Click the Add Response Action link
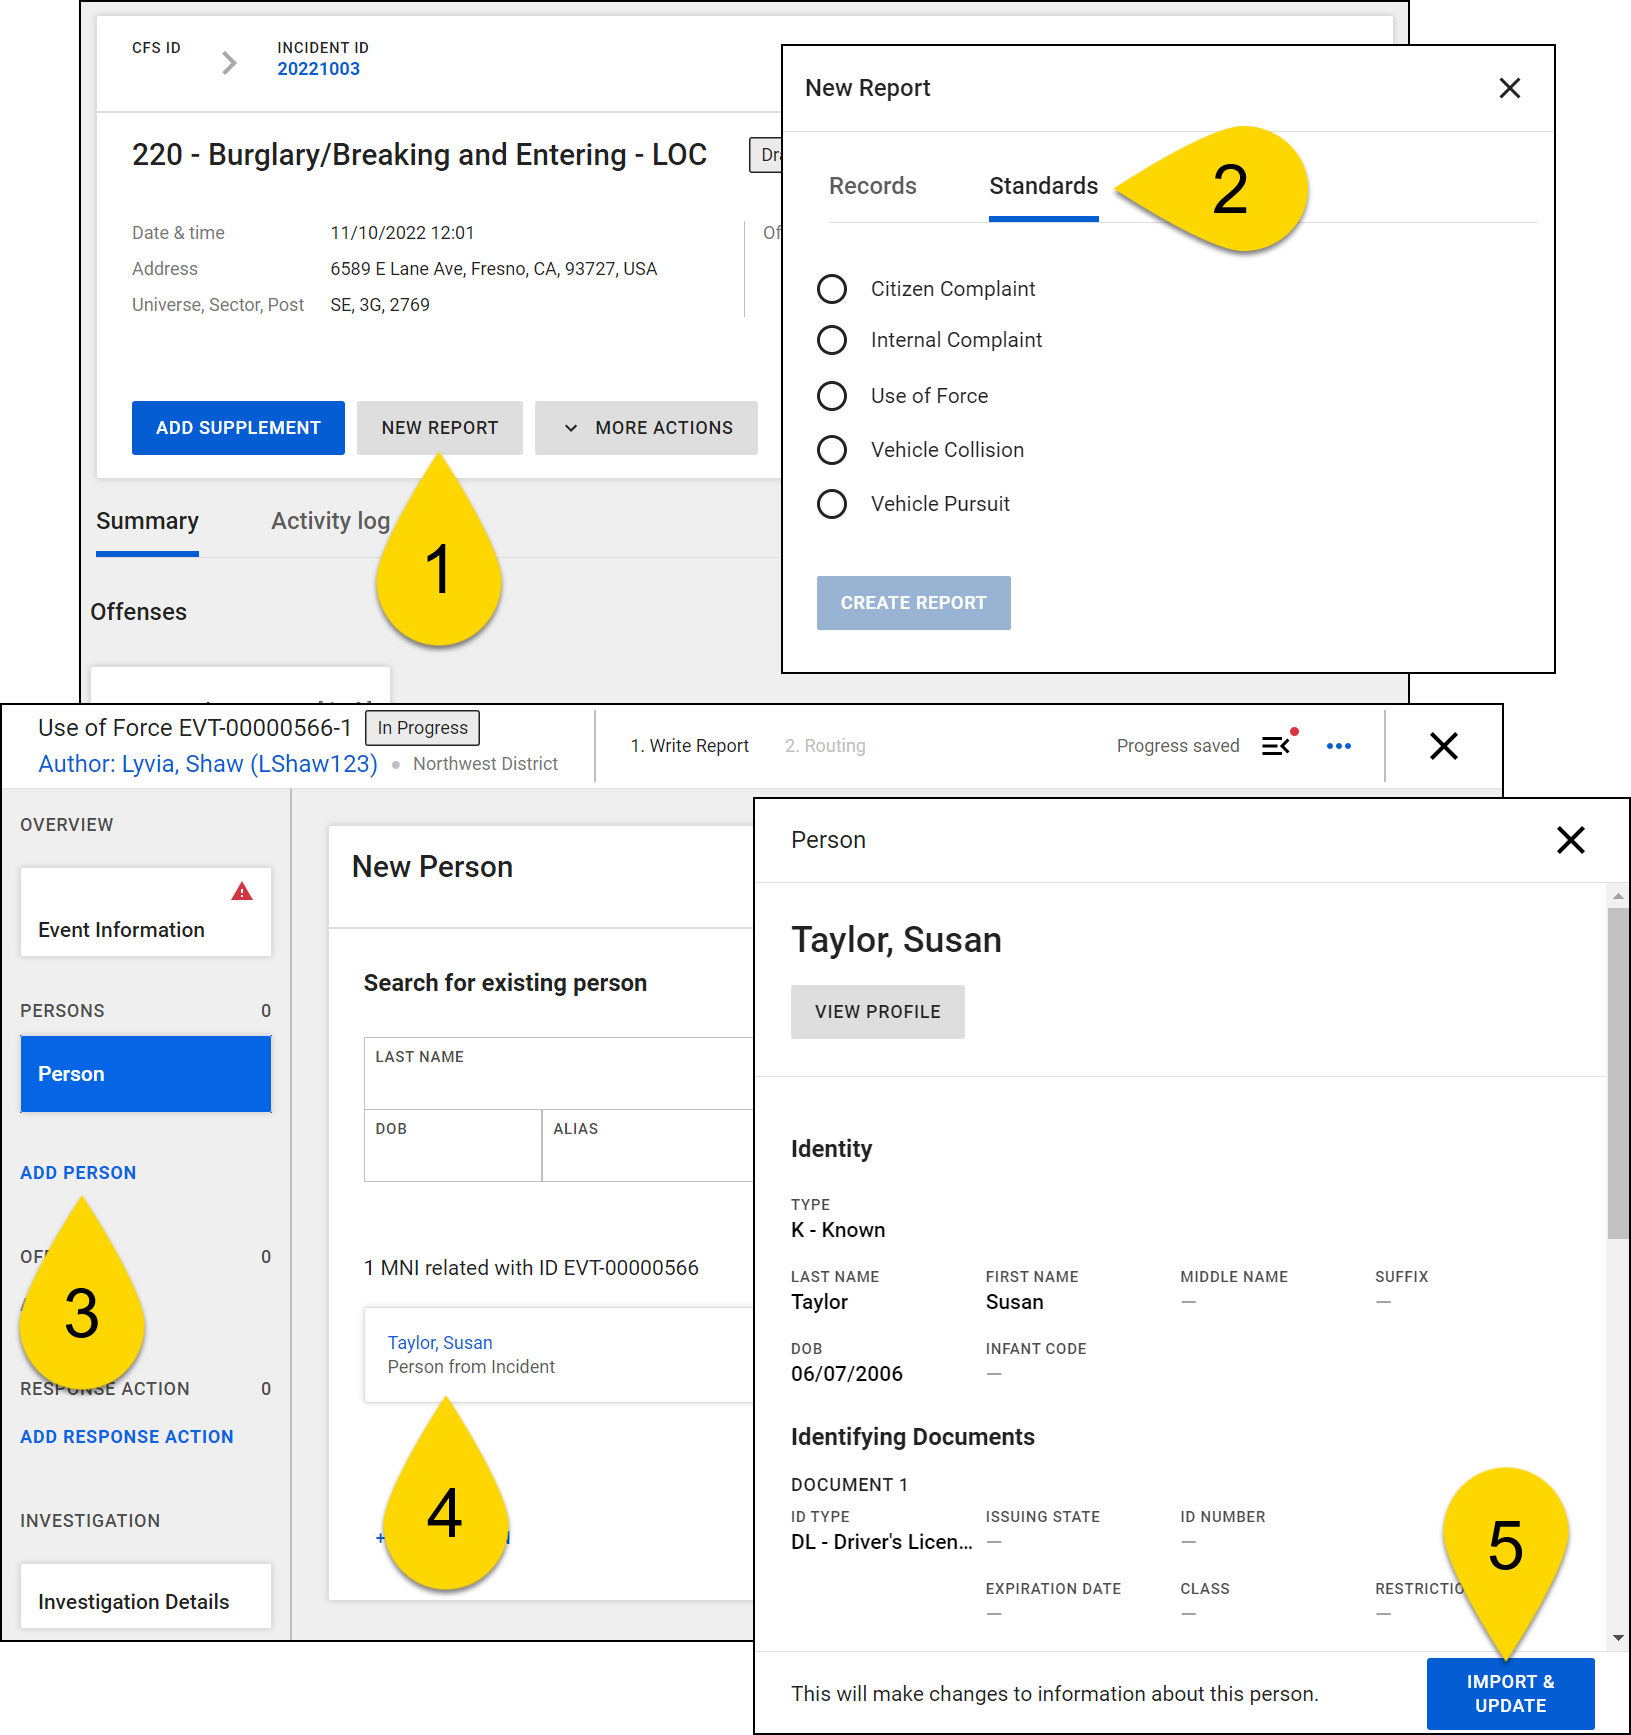This screenshot has width=1631, height=1735. (x=126, y=1436)
